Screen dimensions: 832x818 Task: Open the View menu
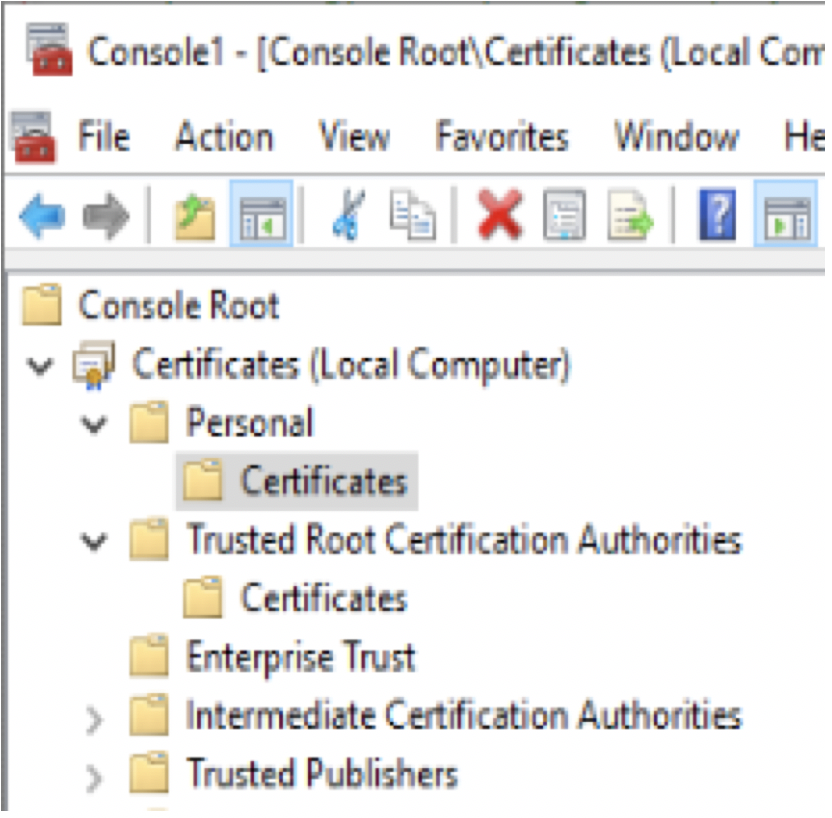(x=354, y=136)
